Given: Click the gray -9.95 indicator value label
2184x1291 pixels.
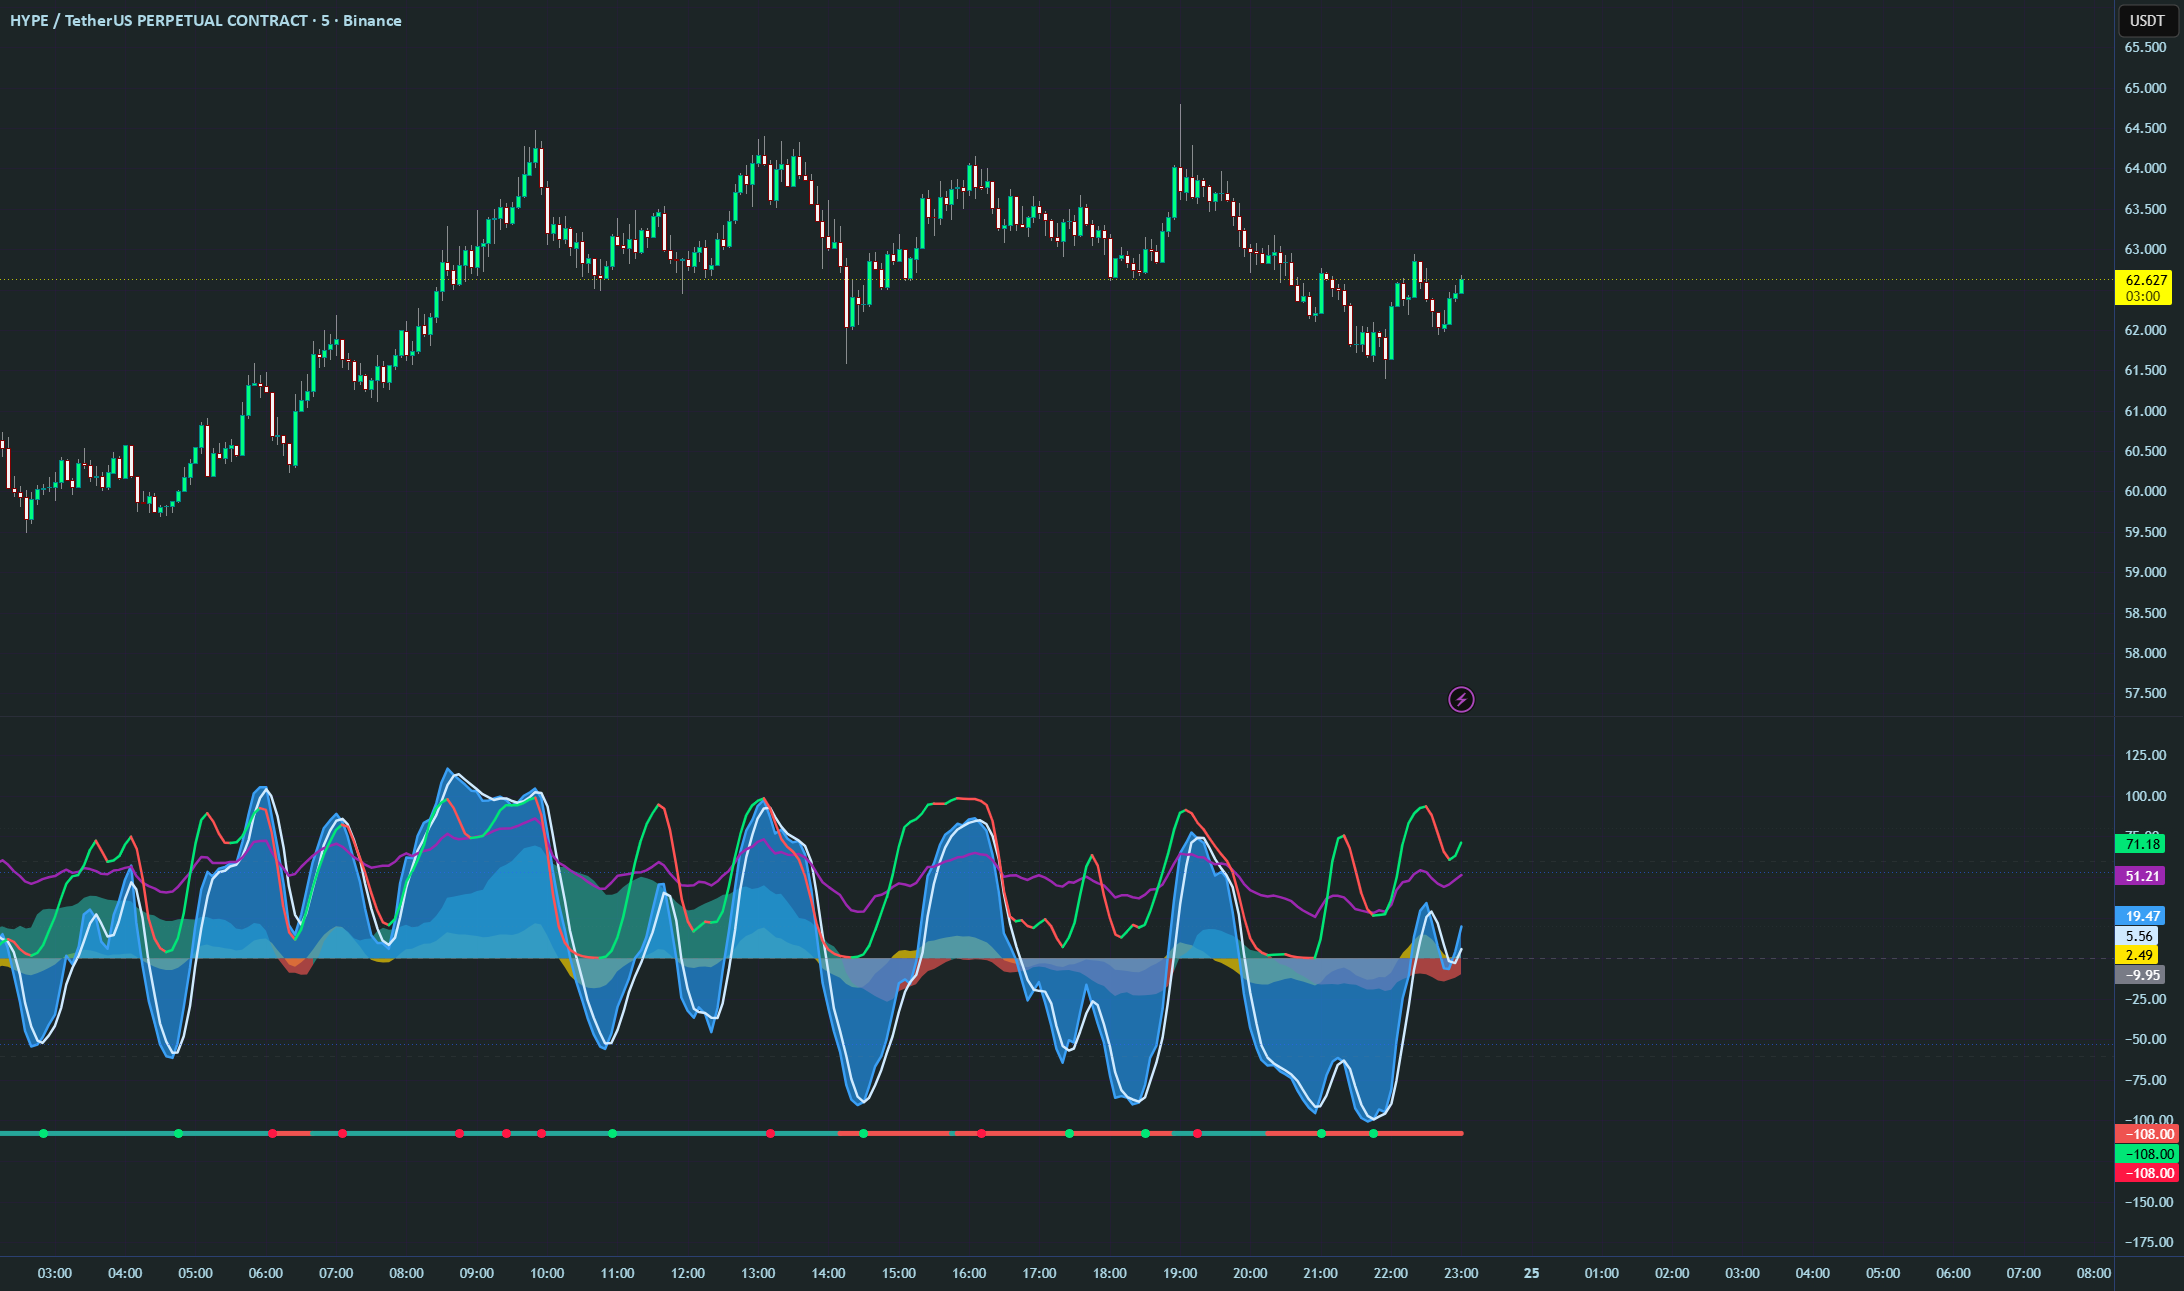Looking at the screenshot, I should pyautogui.click(x=2141, y=975).
